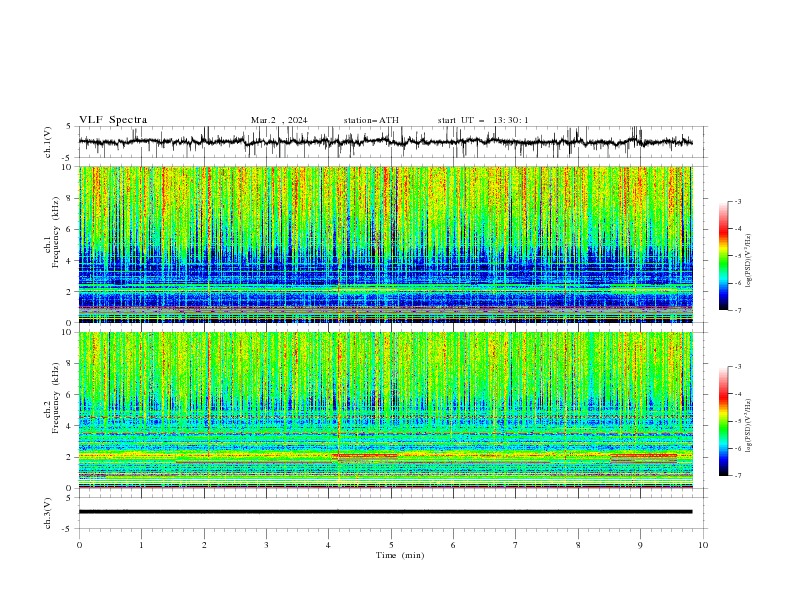The width and height of the screenshot is (792, 612).
Task: Click the ch.1 voltage waveform trace
Action: coord(385,142)
